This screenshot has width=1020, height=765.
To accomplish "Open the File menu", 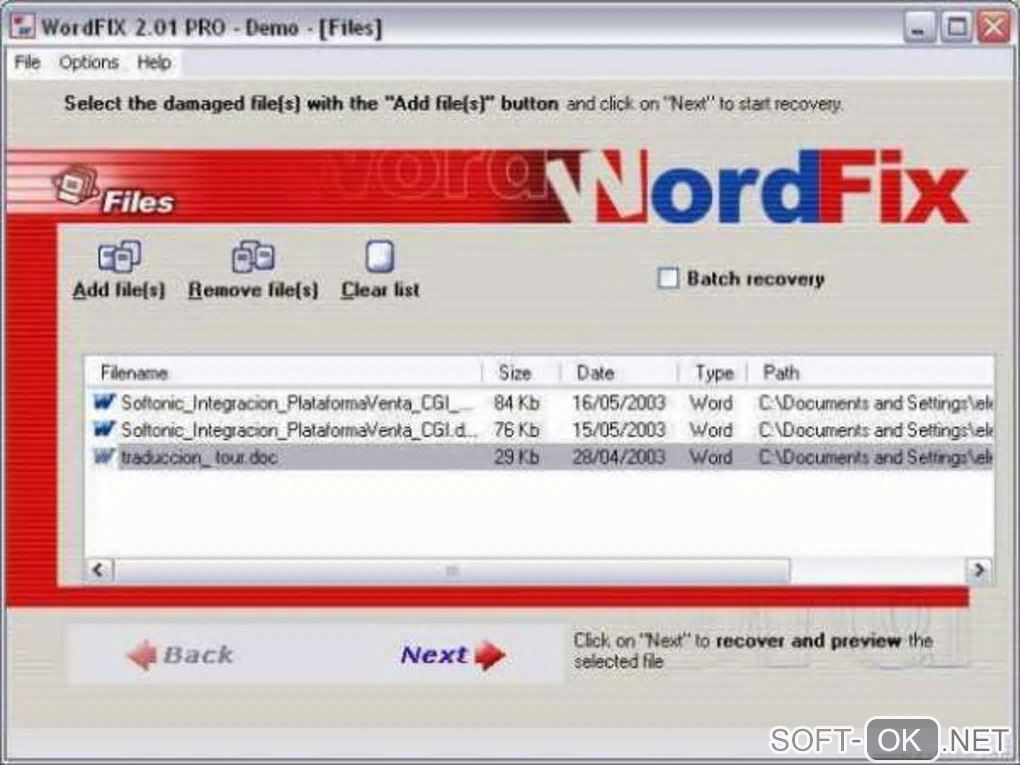I will pos(27,62).
